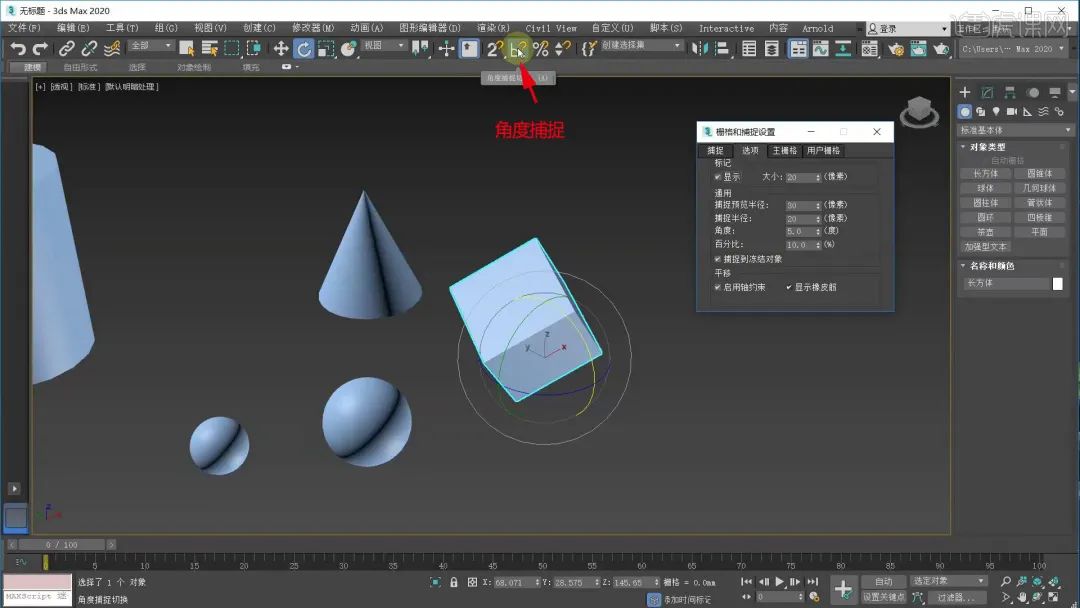Toggle the selection lock icon in status bar
Image resolution: width=1080 pixels, height=608 pixels.
(x=454, y=582)
